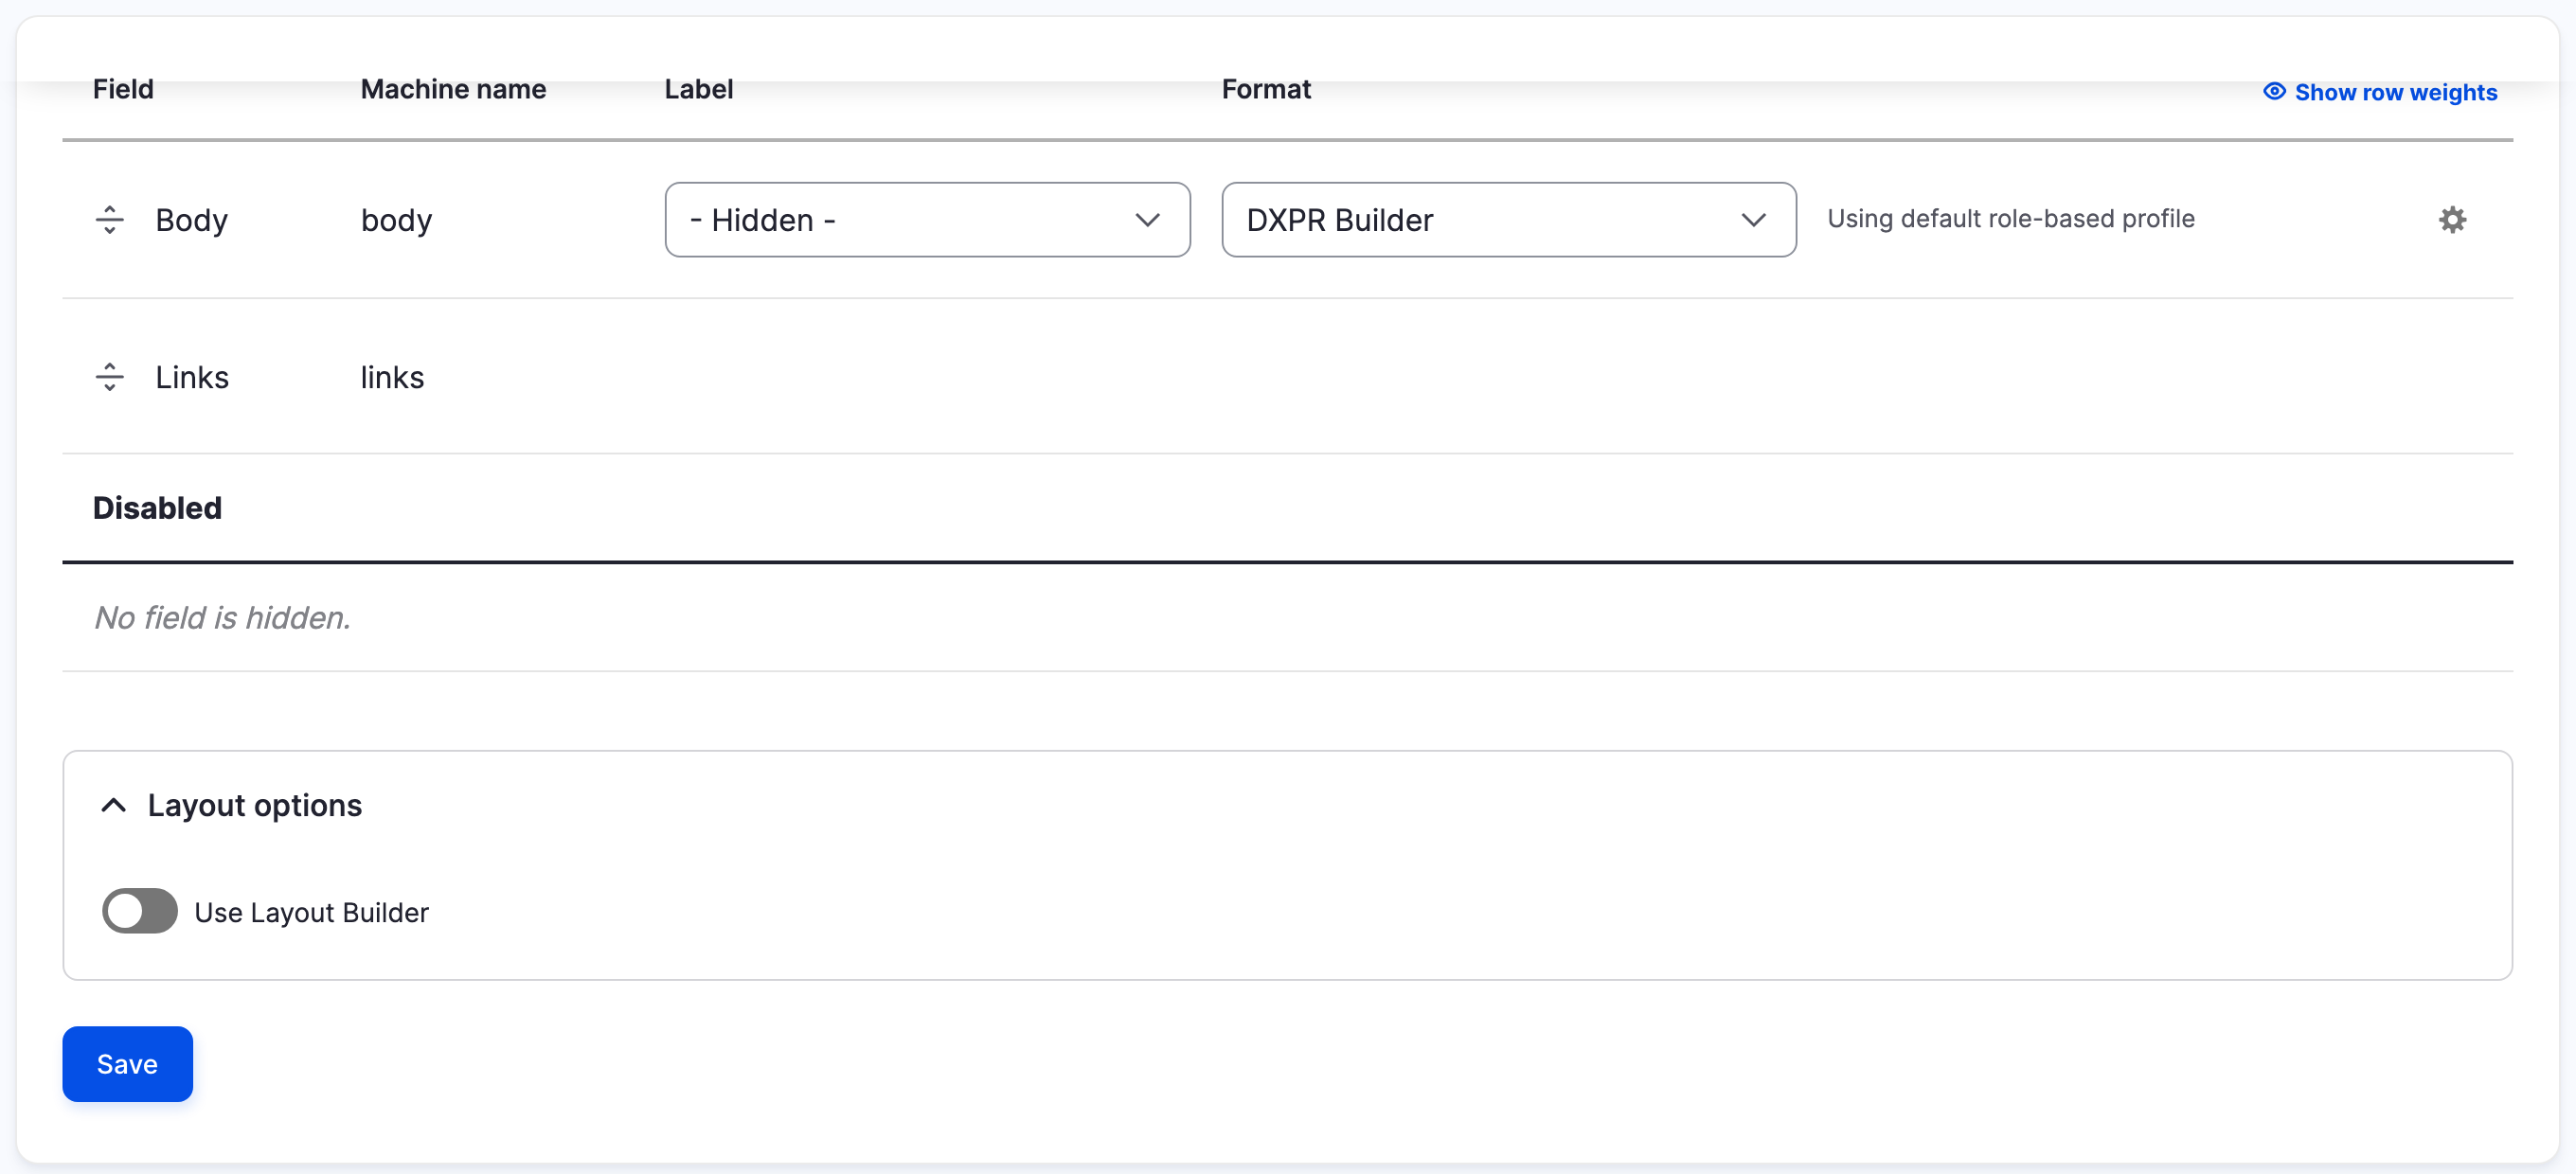Click the Body row drag handle

click(110, 220)
